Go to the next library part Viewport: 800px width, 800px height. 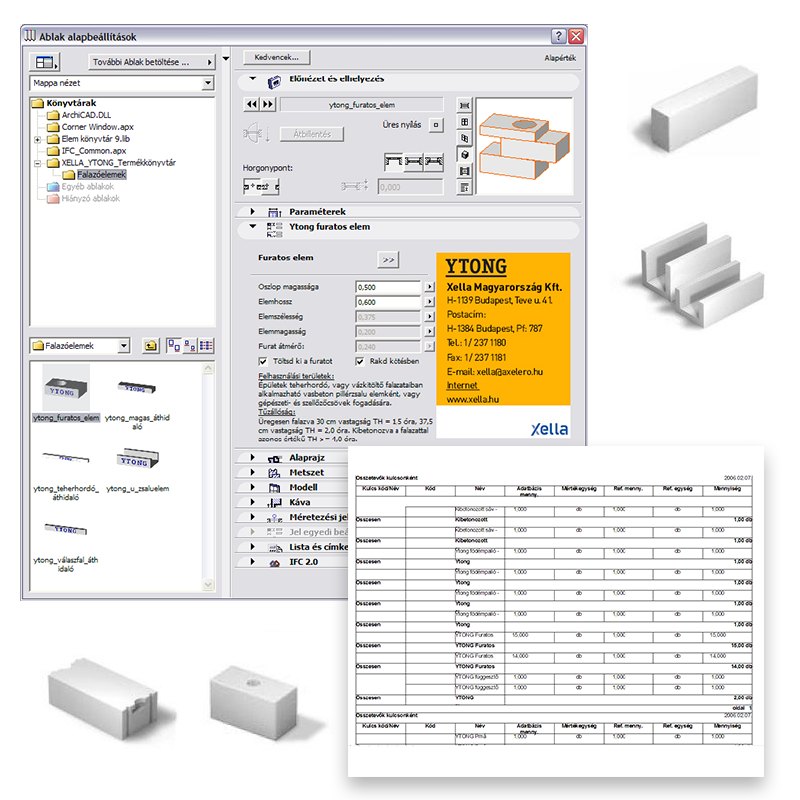point(268,105)
